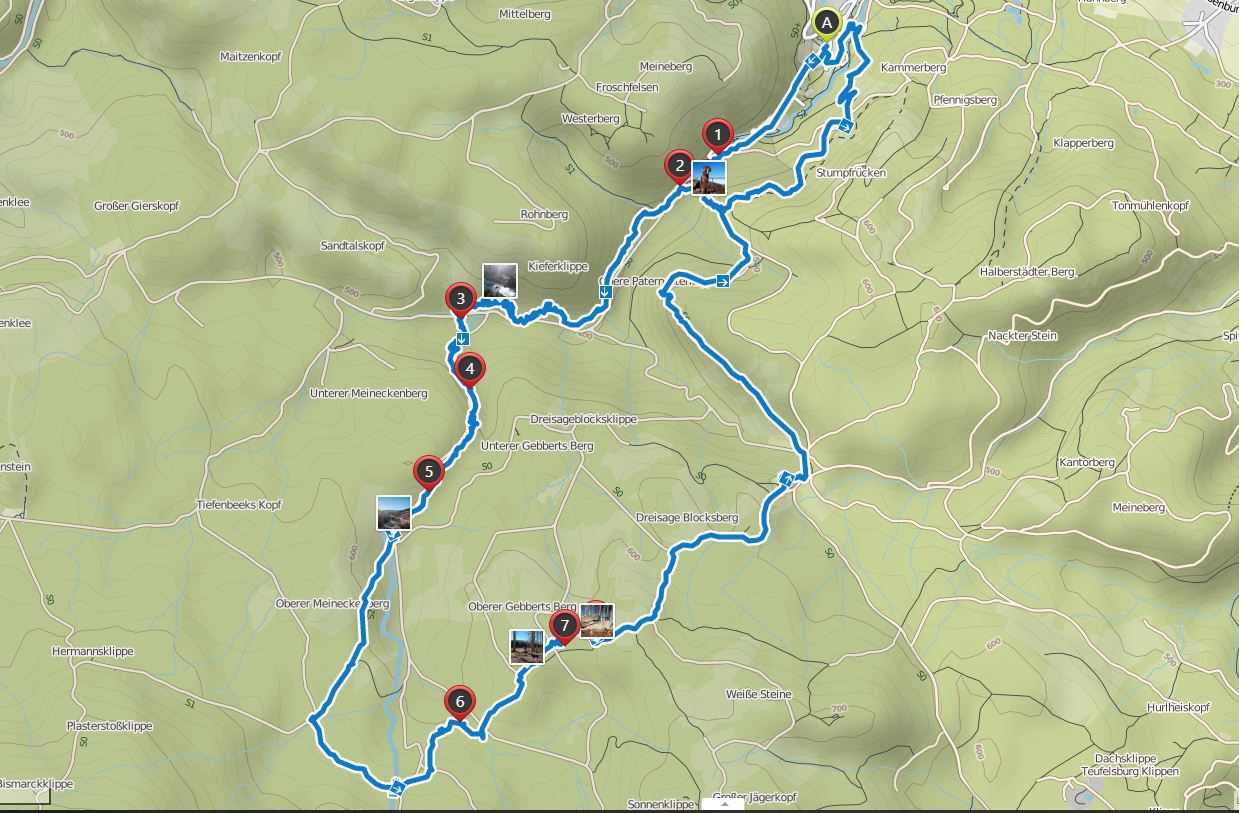Image resolution: width=1239 pixels, height=813 pixels.
Task: Select red waypoint pin 6
Action: [x=460, y=703]
